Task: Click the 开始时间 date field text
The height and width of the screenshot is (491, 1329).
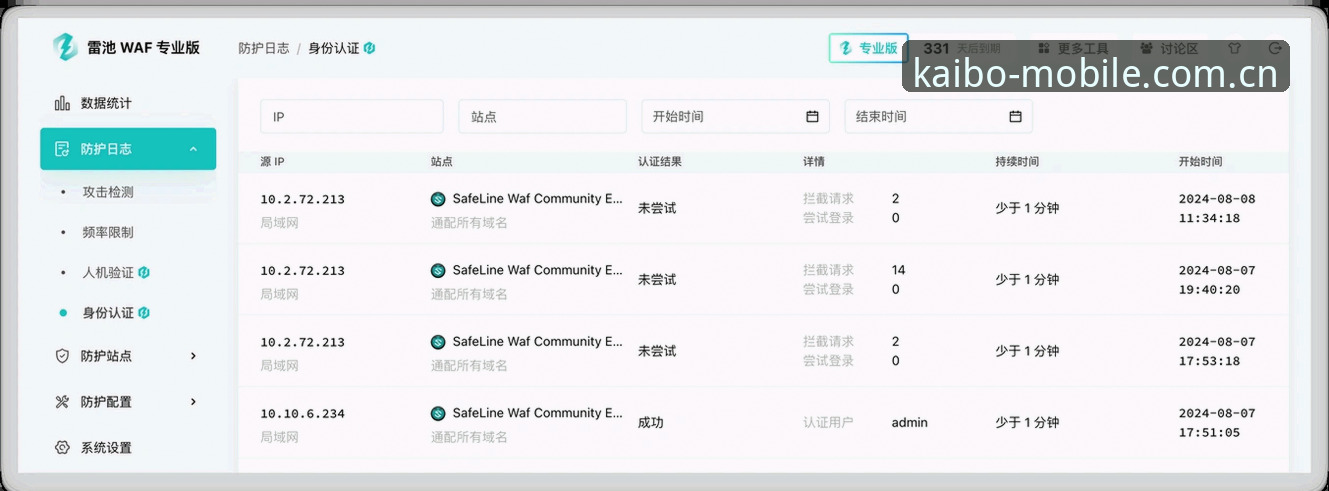Action: click(678, 117)
